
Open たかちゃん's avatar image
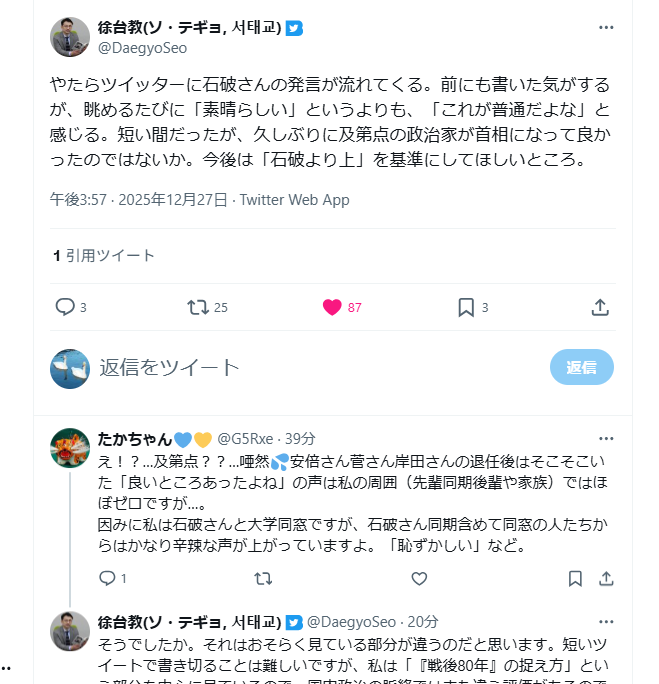[x=70, y=447]
